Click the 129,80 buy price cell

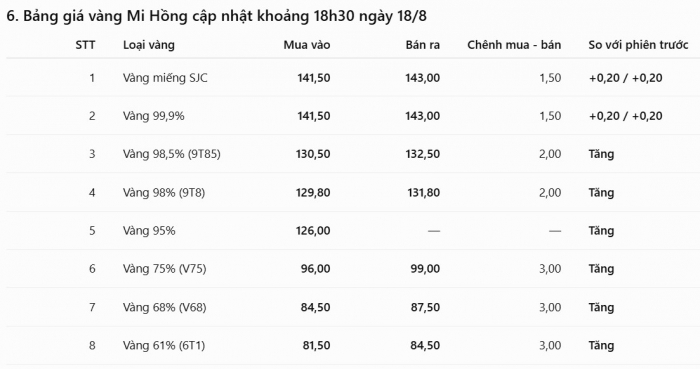point(313,193)
